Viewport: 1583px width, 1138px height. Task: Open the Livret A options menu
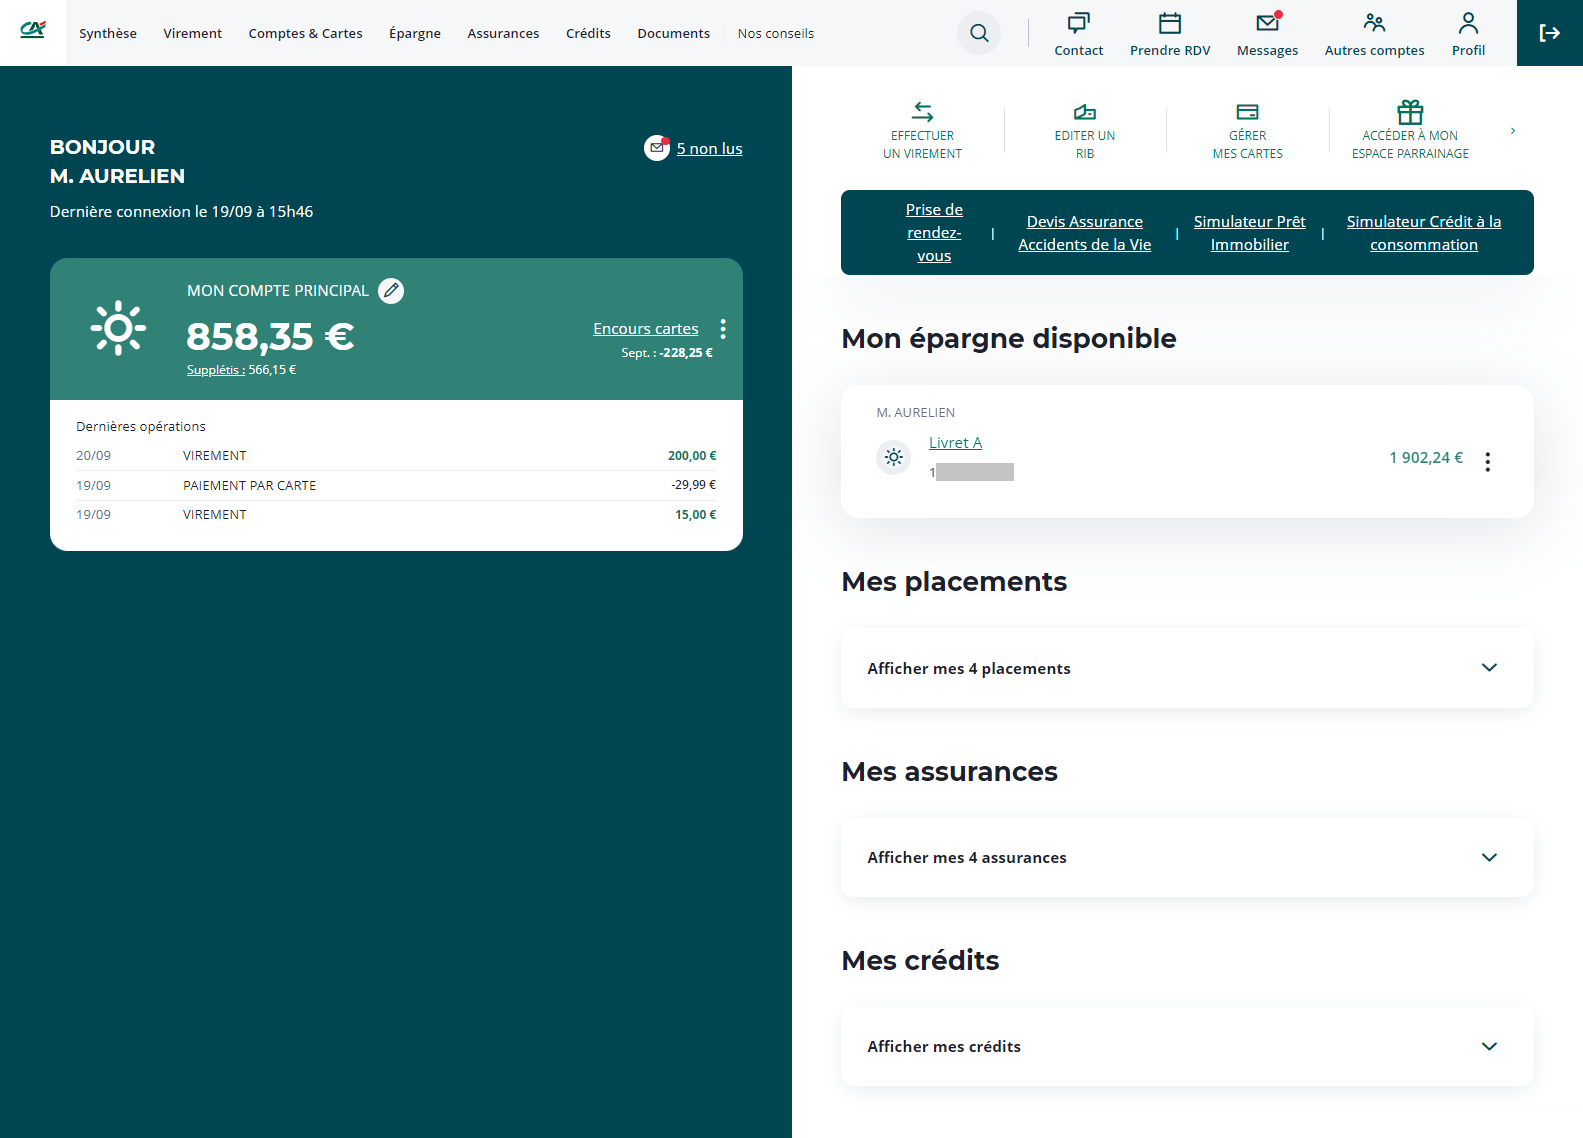coord(1487,461)
